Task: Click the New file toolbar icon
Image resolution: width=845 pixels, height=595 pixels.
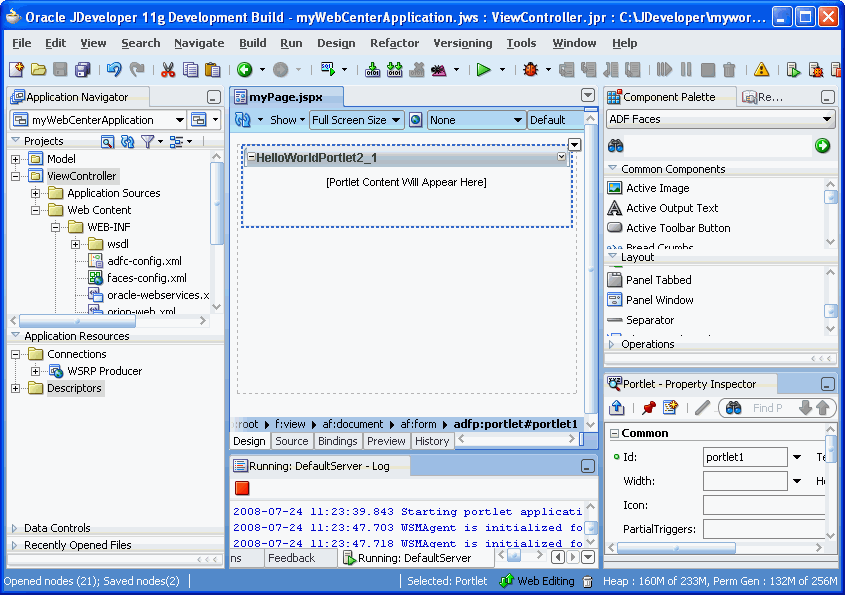Action: [16, 70]
